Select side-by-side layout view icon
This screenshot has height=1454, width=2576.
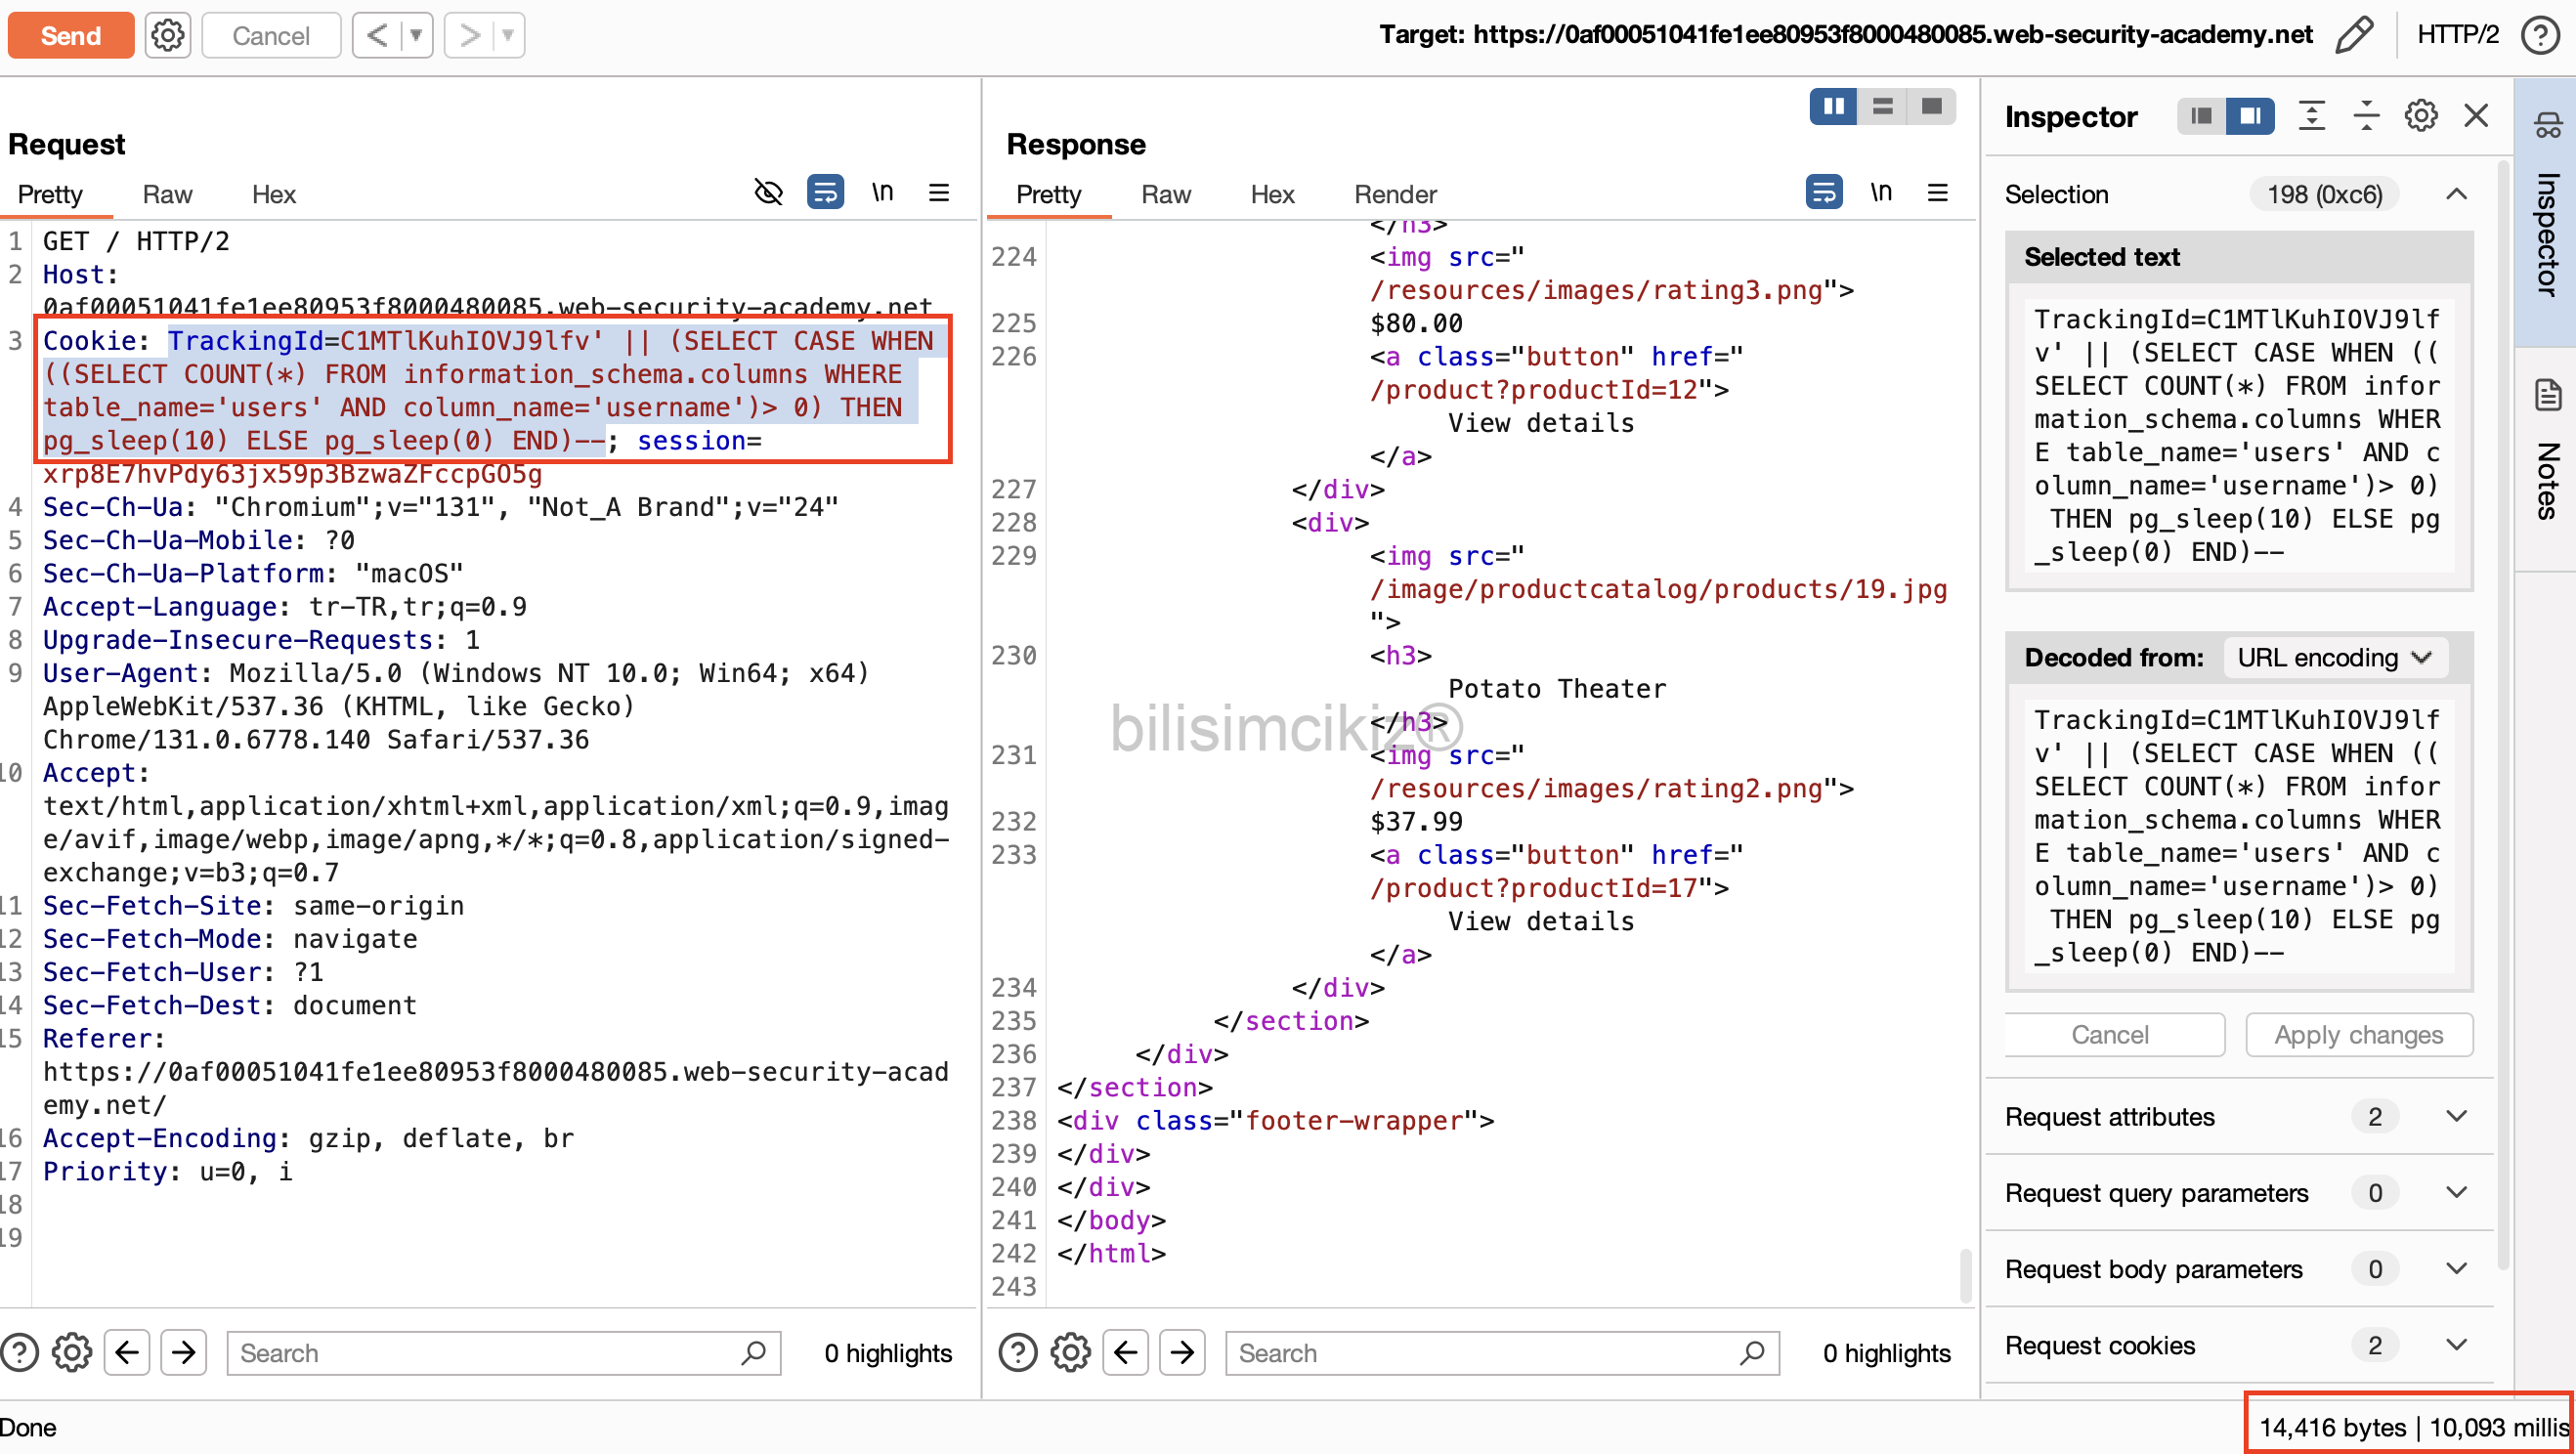coord(1833,106)
